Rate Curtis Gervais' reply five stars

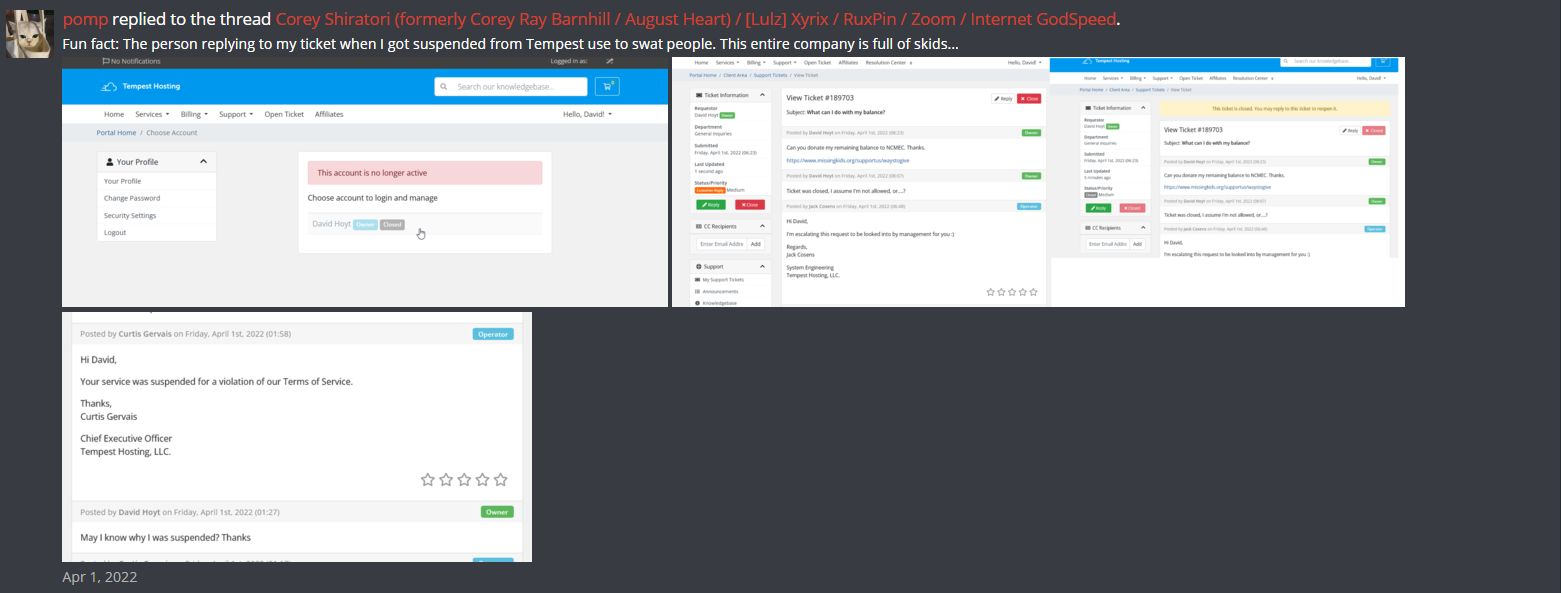(x=501, y=480)
